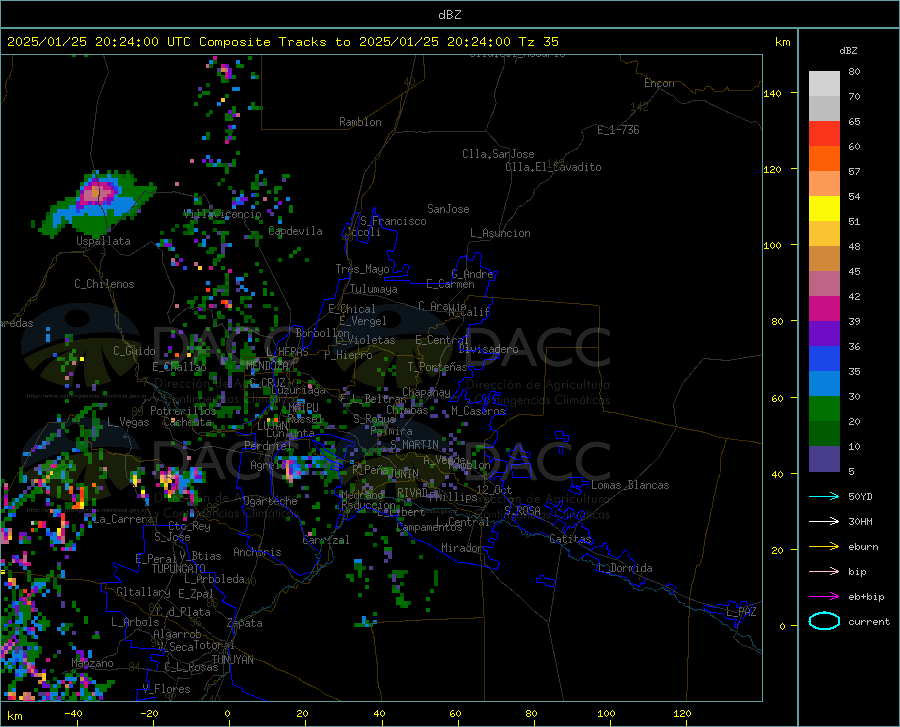Click the strong echo cell above Uspallata
The width and height of the screenshot is (900, 727).
click(x=96, y=192)
